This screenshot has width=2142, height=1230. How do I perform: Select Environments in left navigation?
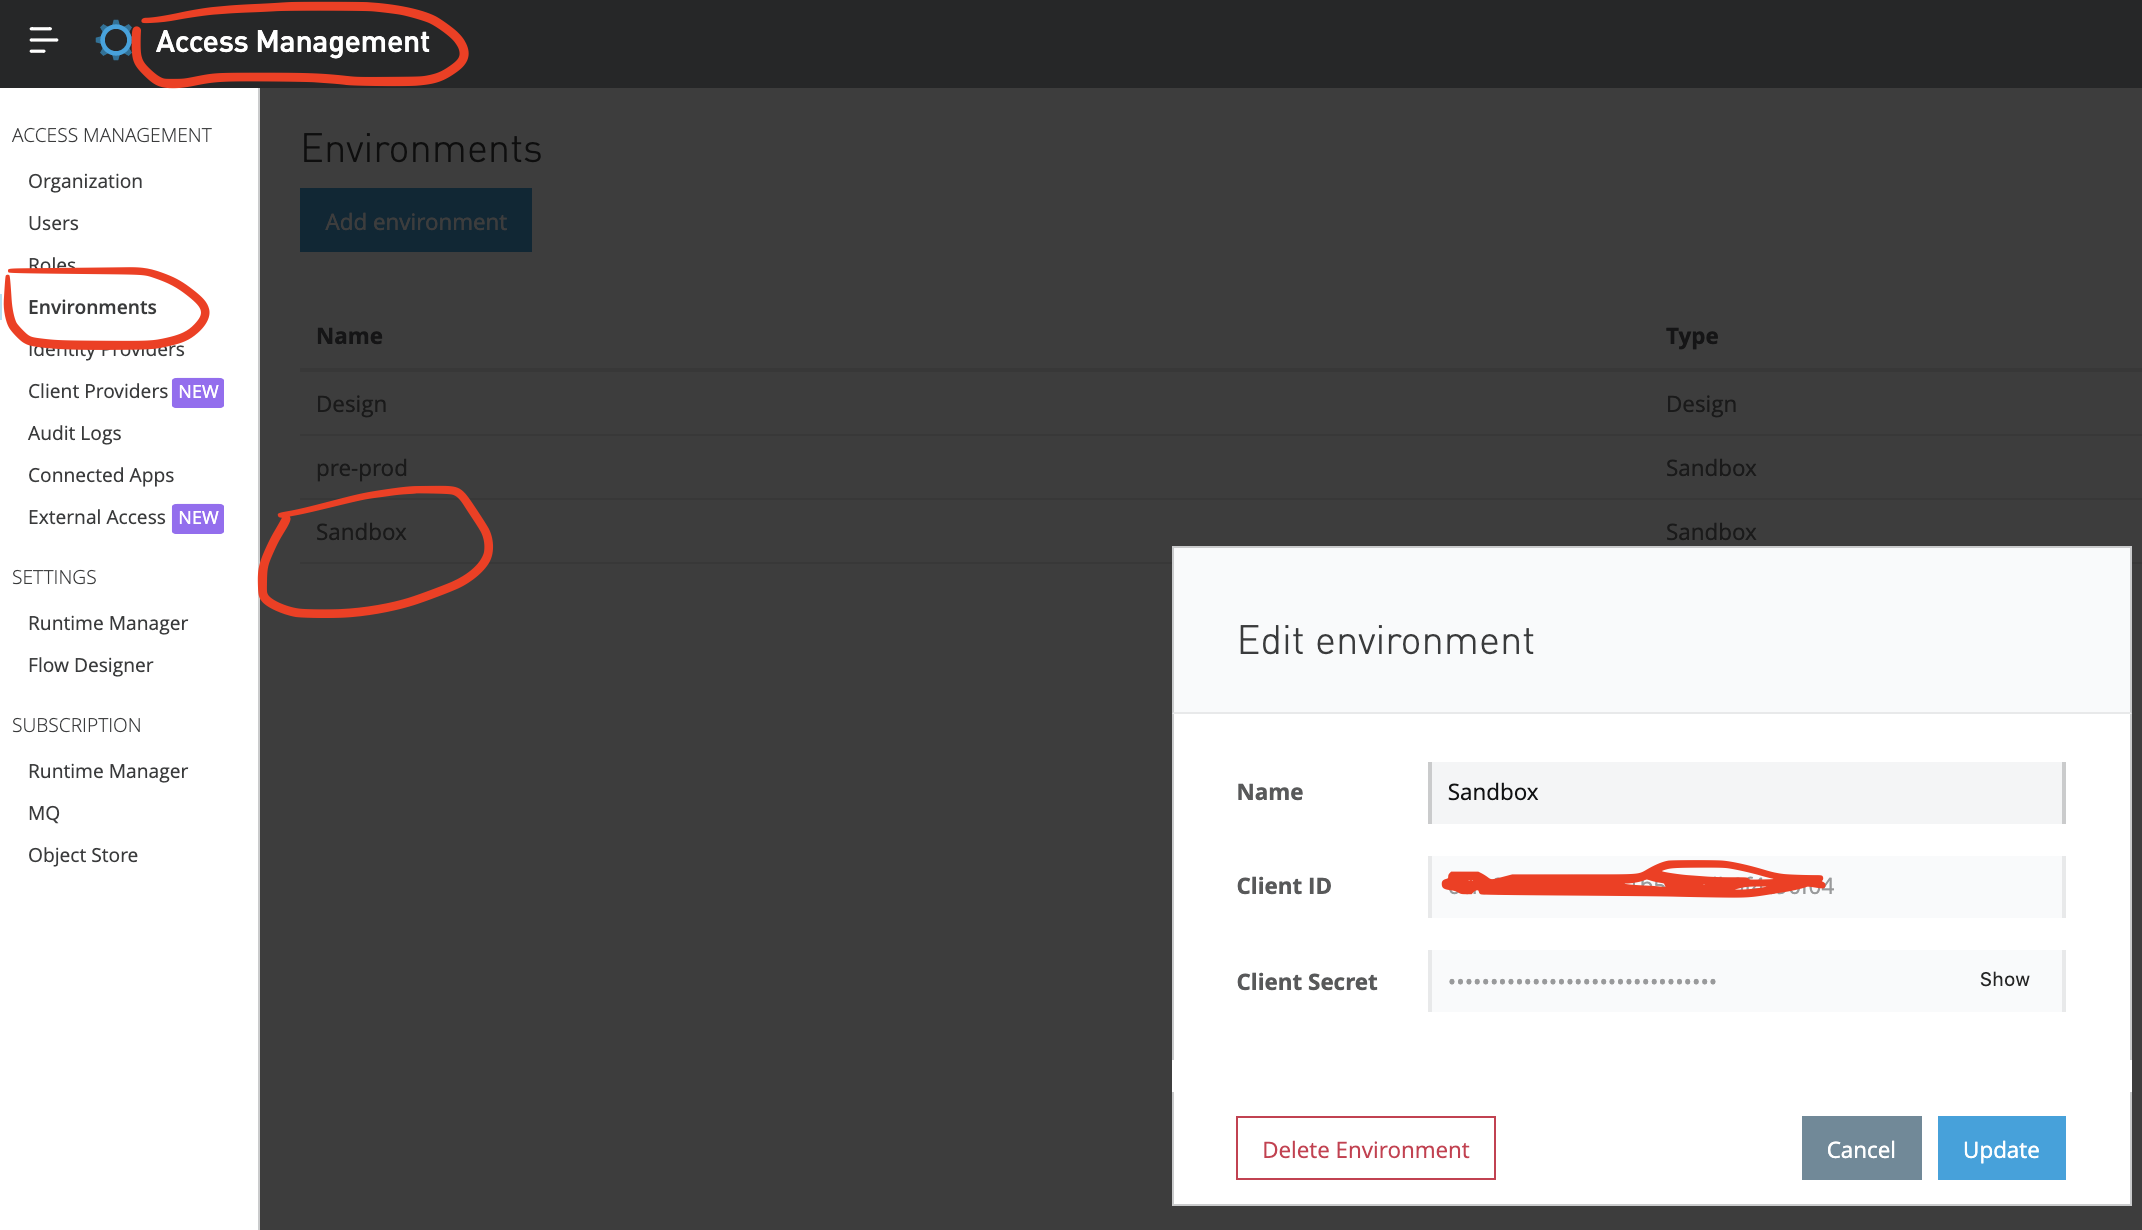click(92, 307)
